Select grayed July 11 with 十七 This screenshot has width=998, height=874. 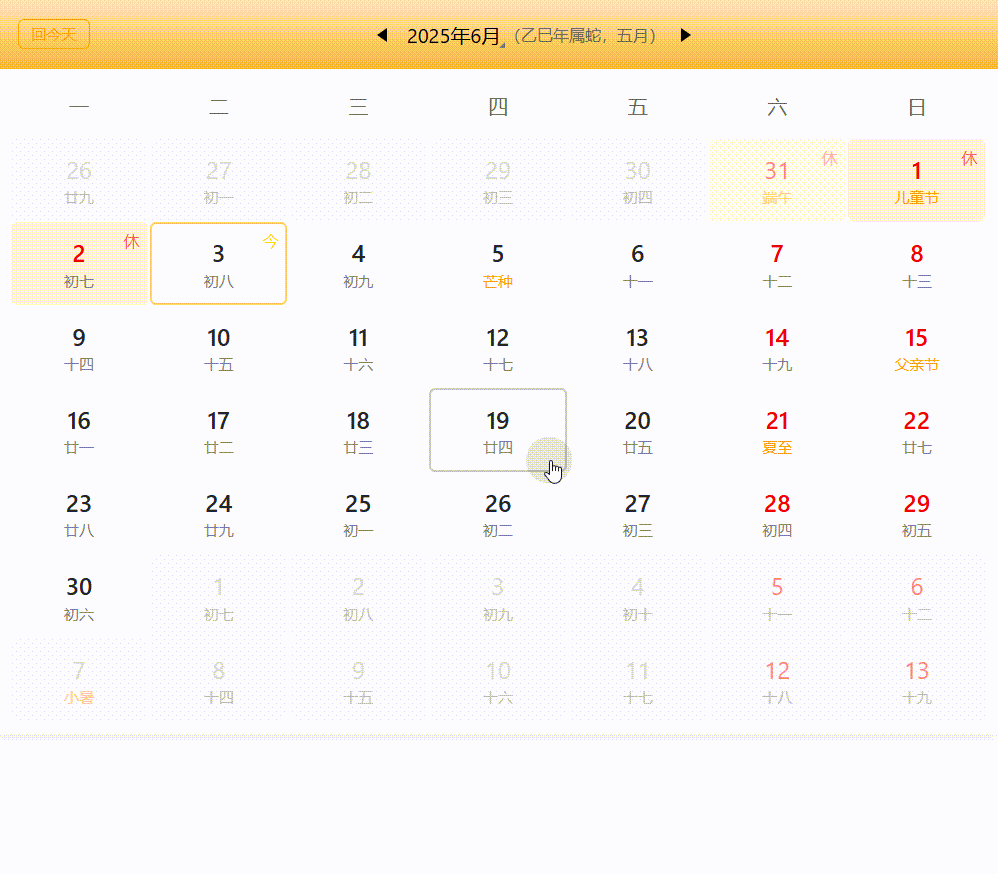[x=638, y=680]
